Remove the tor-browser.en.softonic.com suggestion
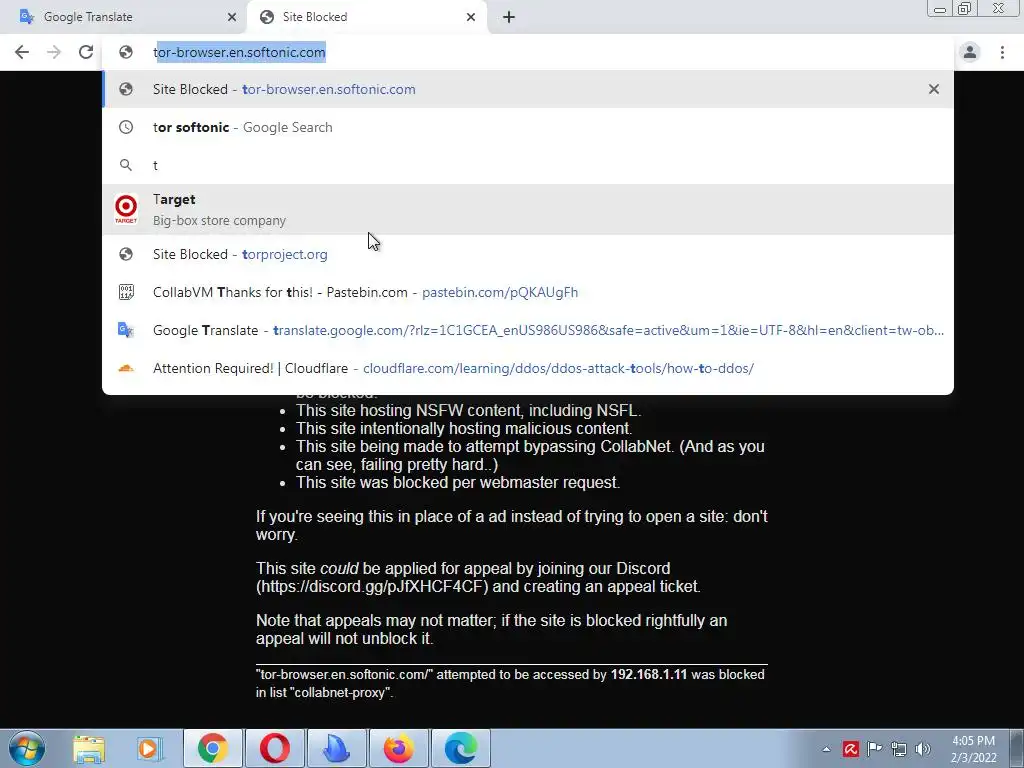The height and width of the screenshot is (768, 1024). [934, 89]
